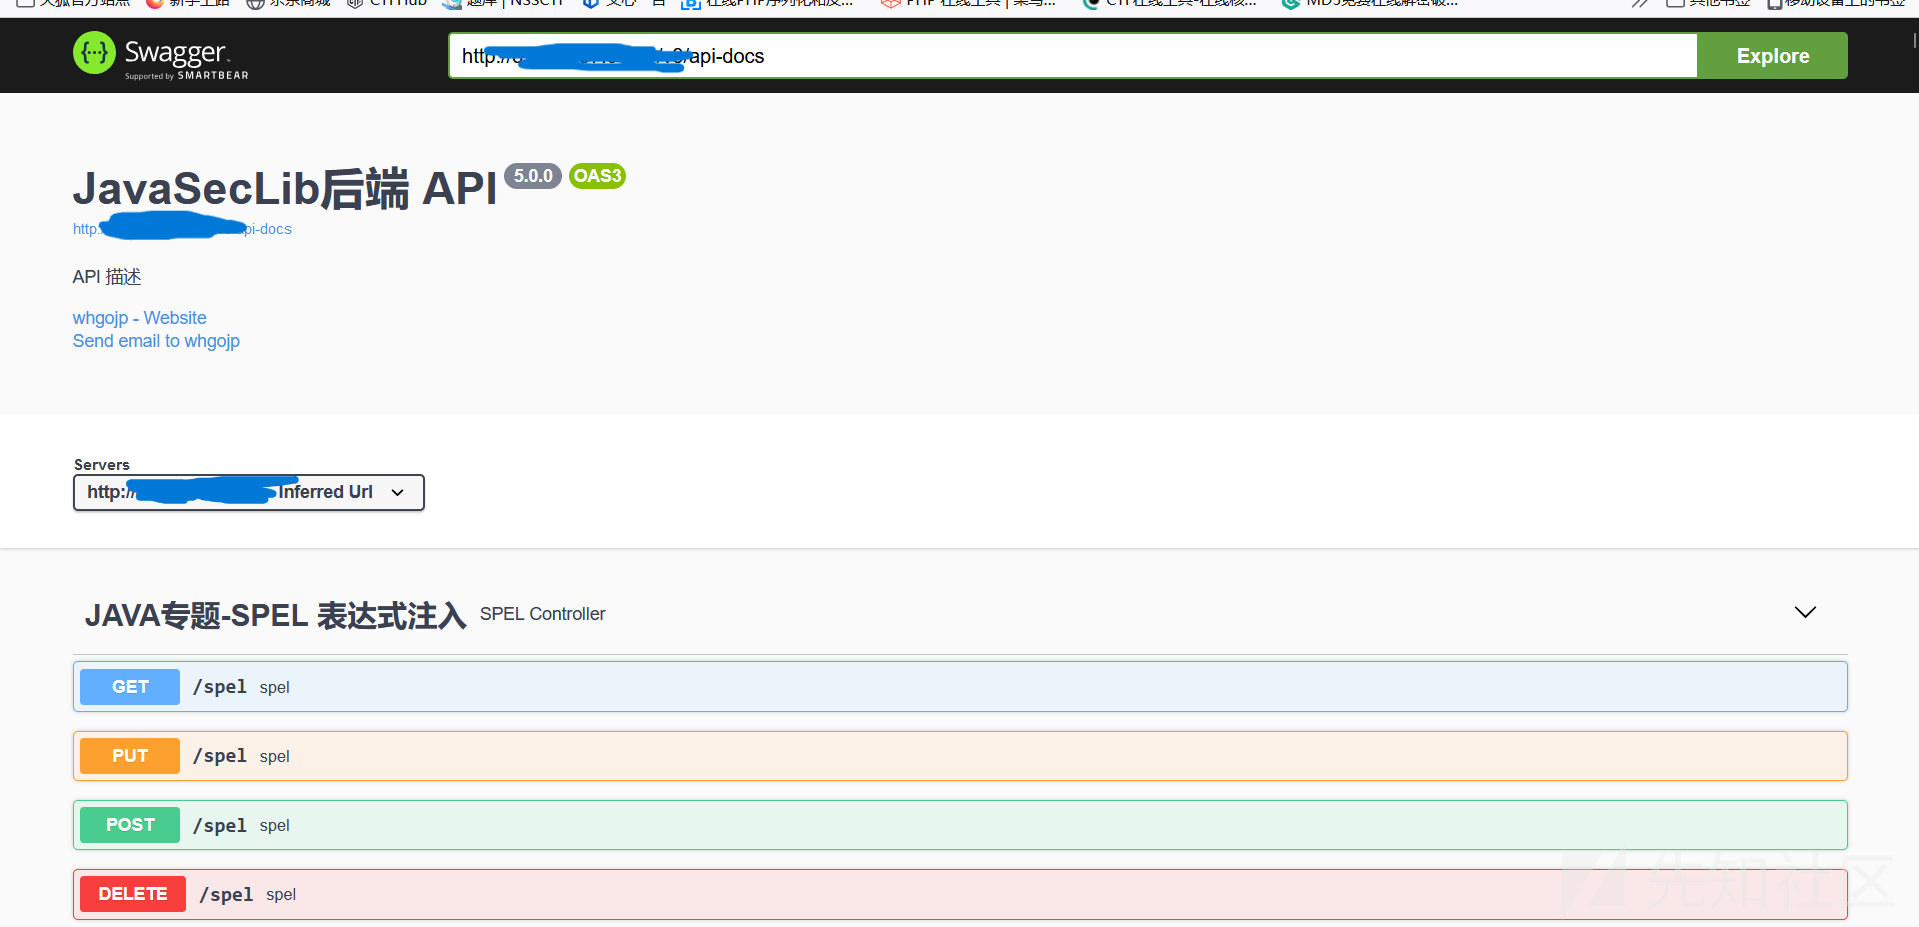Expand the GET /spel operation
This screenshot has height=927, width=1919.
(x=960, y=687)
